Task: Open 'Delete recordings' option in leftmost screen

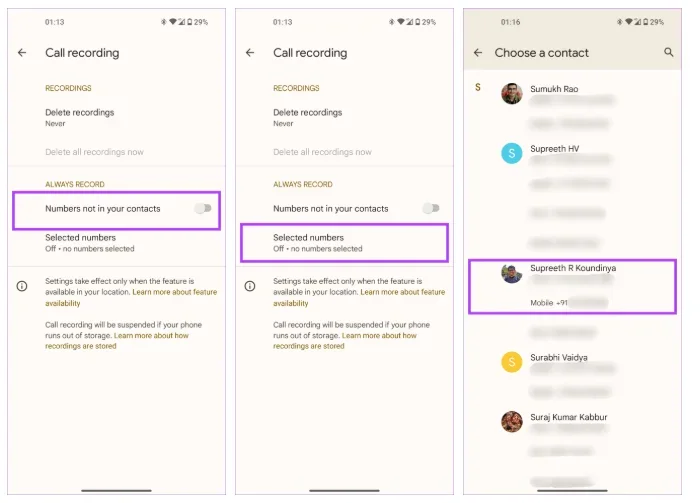Action: [x=80, y=117]
